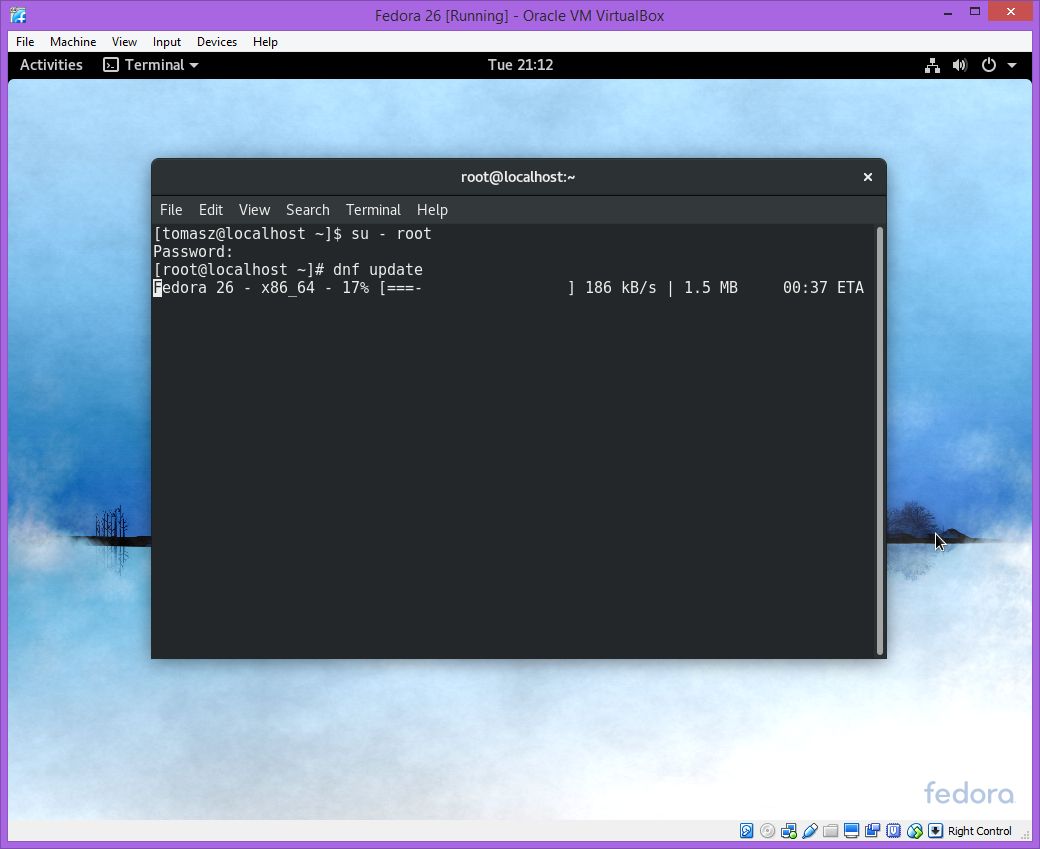The width and height of the screenshot is (1040, 849).
Task: Click the mouse integration icon in status bar
Action: click(x=915, y=830)
